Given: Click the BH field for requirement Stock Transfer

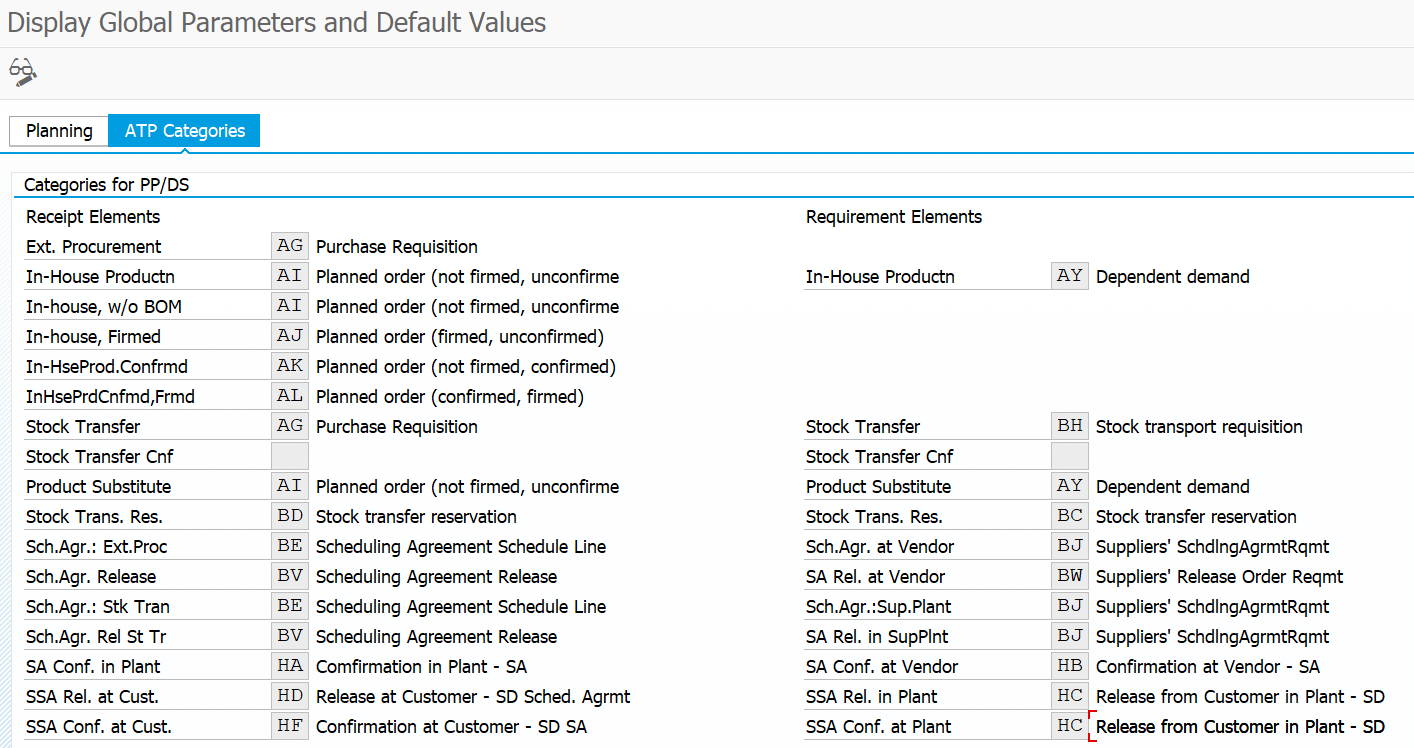Looking at the screenshot, I should pyautogui.click(x=1070, y=426).
